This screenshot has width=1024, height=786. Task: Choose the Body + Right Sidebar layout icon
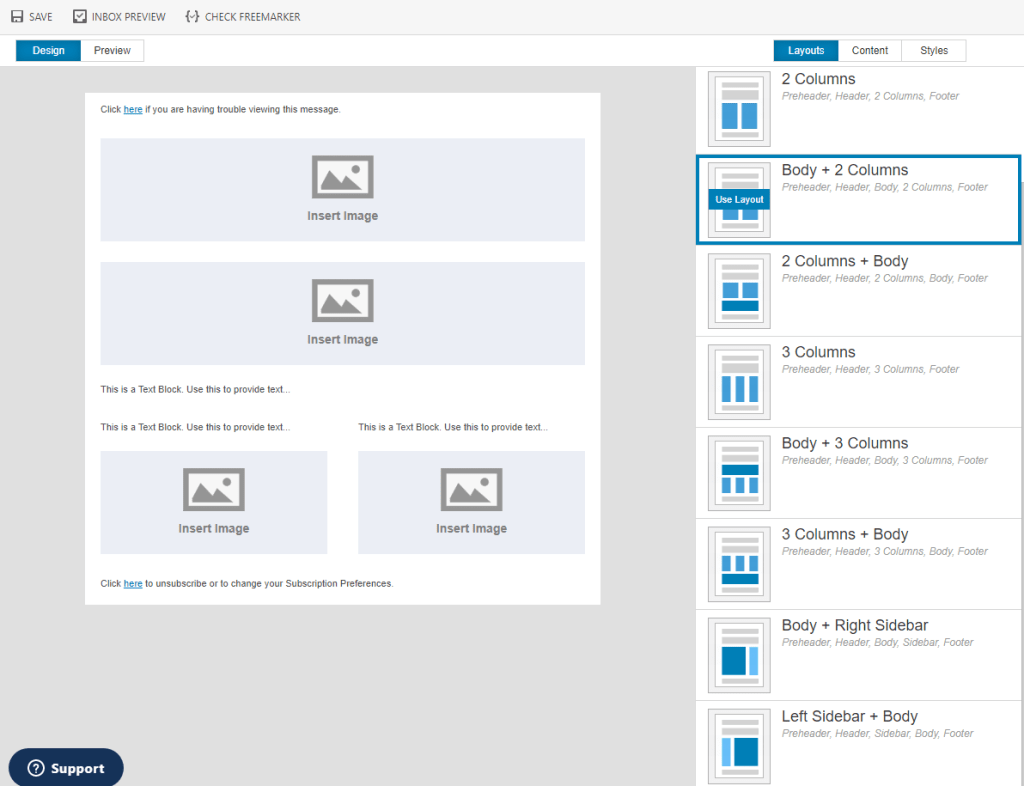pos(739,654)
